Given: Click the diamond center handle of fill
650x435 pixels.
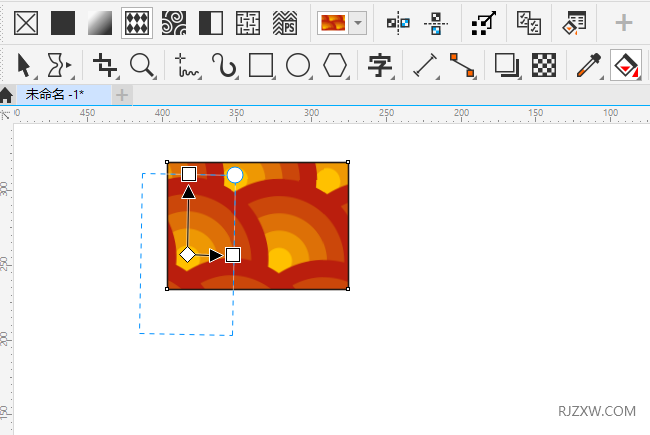Looking at the screenshot, I should [x=187, y=254].
